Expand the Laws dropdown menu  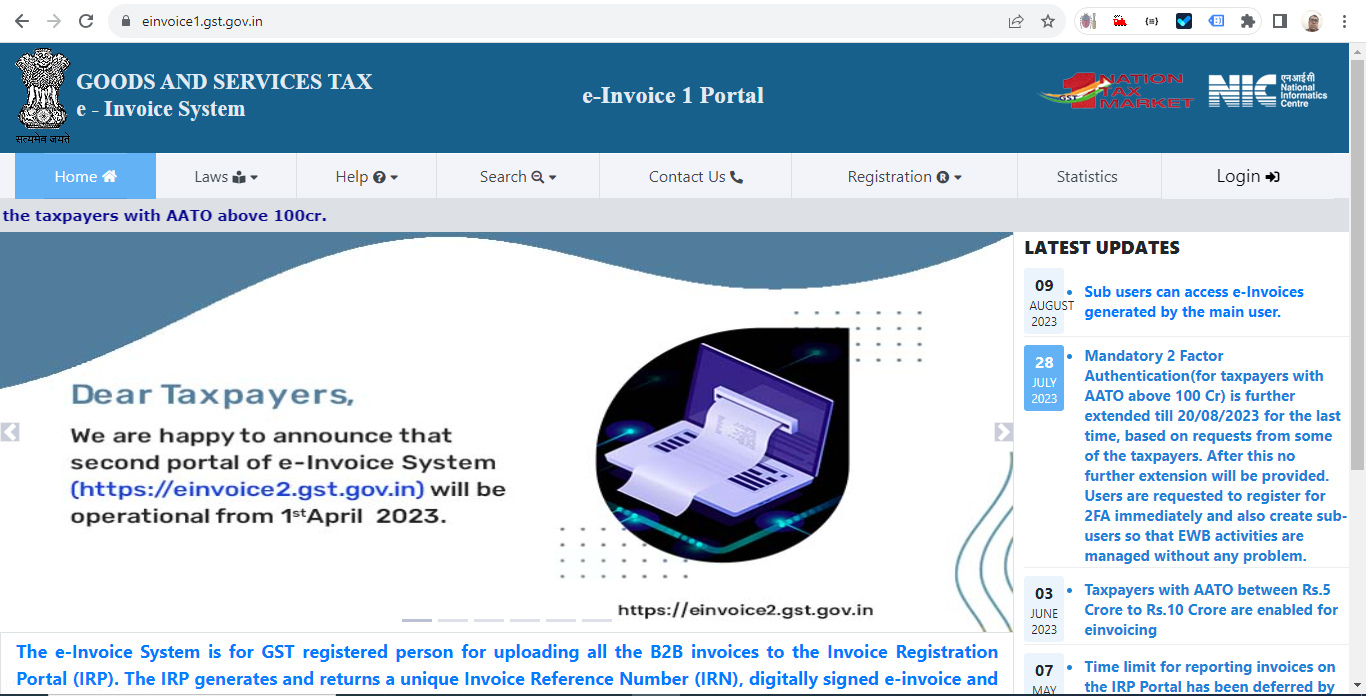[226, 177]
